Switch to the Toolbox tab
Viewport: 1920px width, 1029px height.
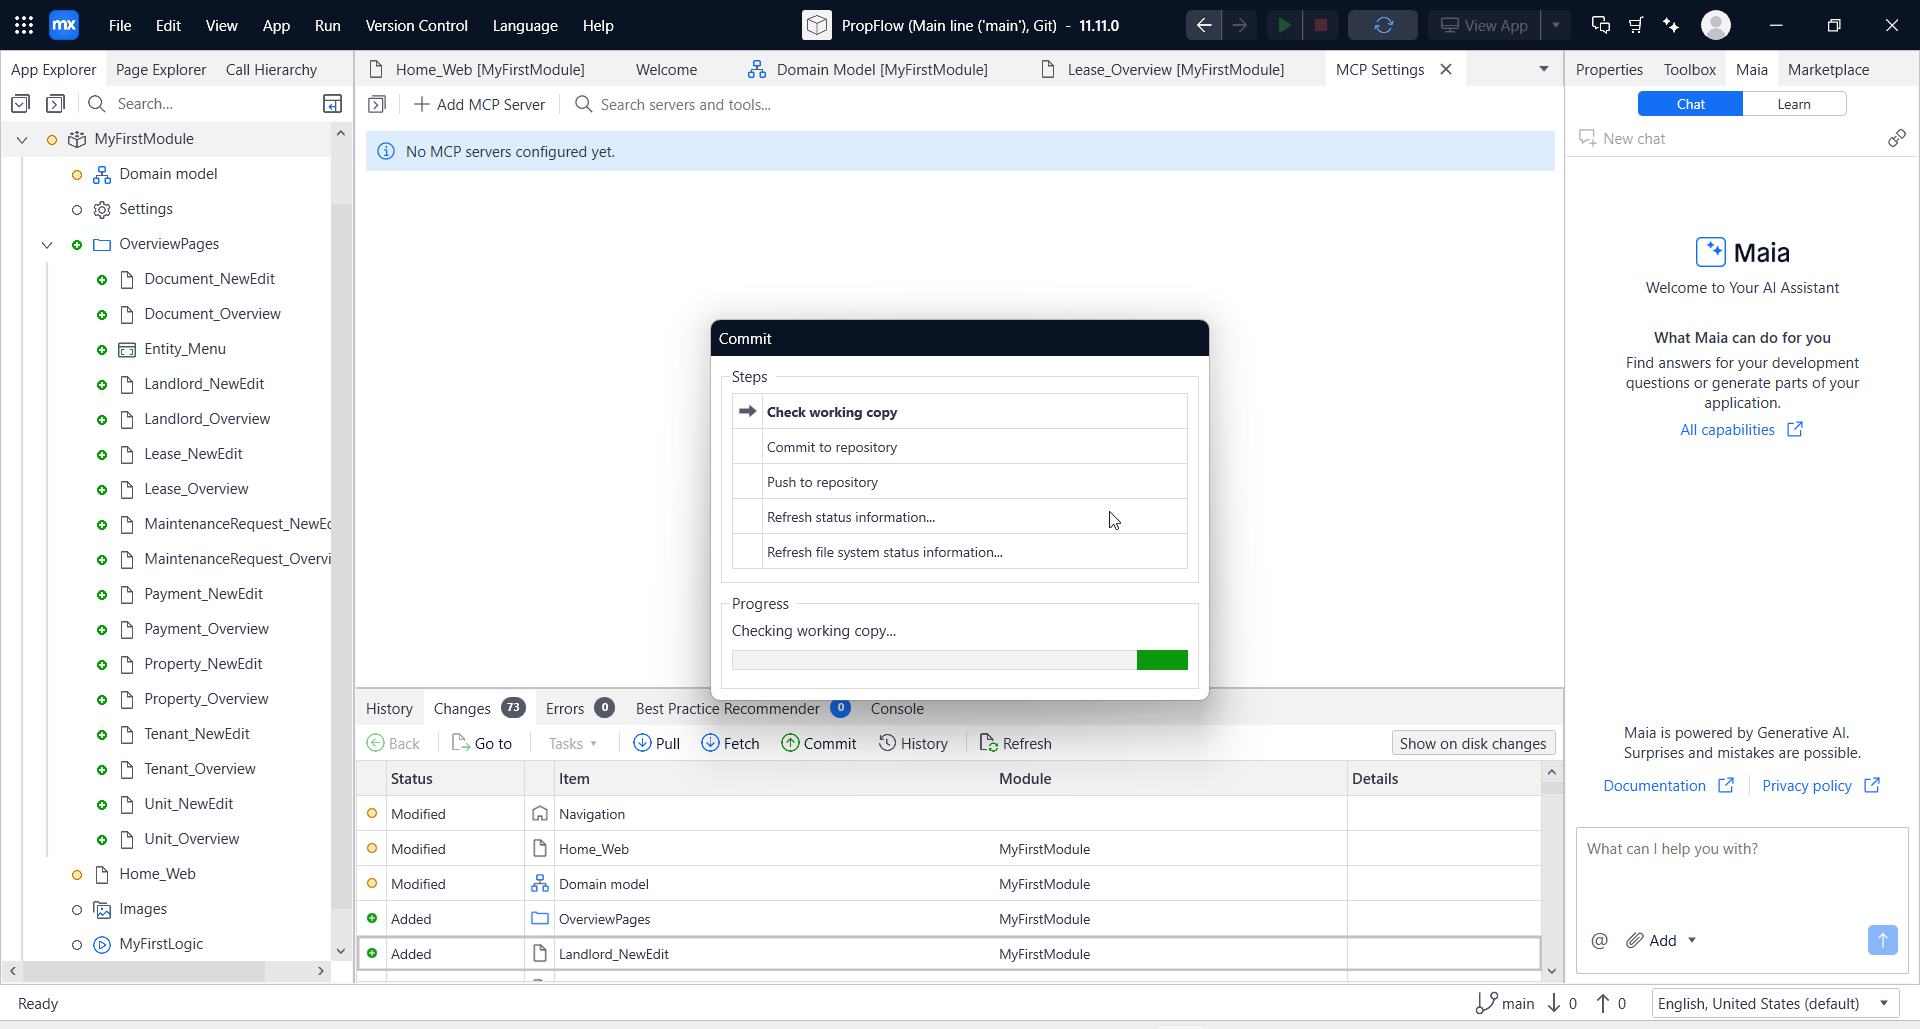1689,69
